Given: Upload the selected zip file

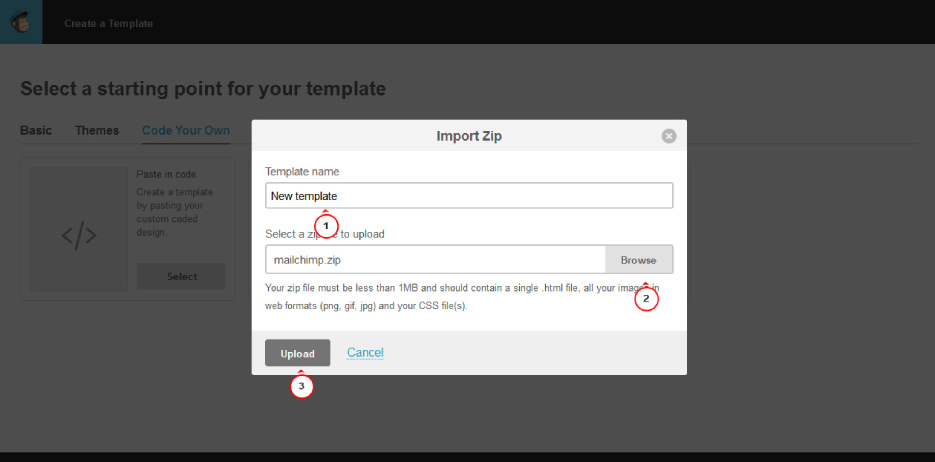Looking at the screenshot, I should pyautogui.click(x=297, y=353).
